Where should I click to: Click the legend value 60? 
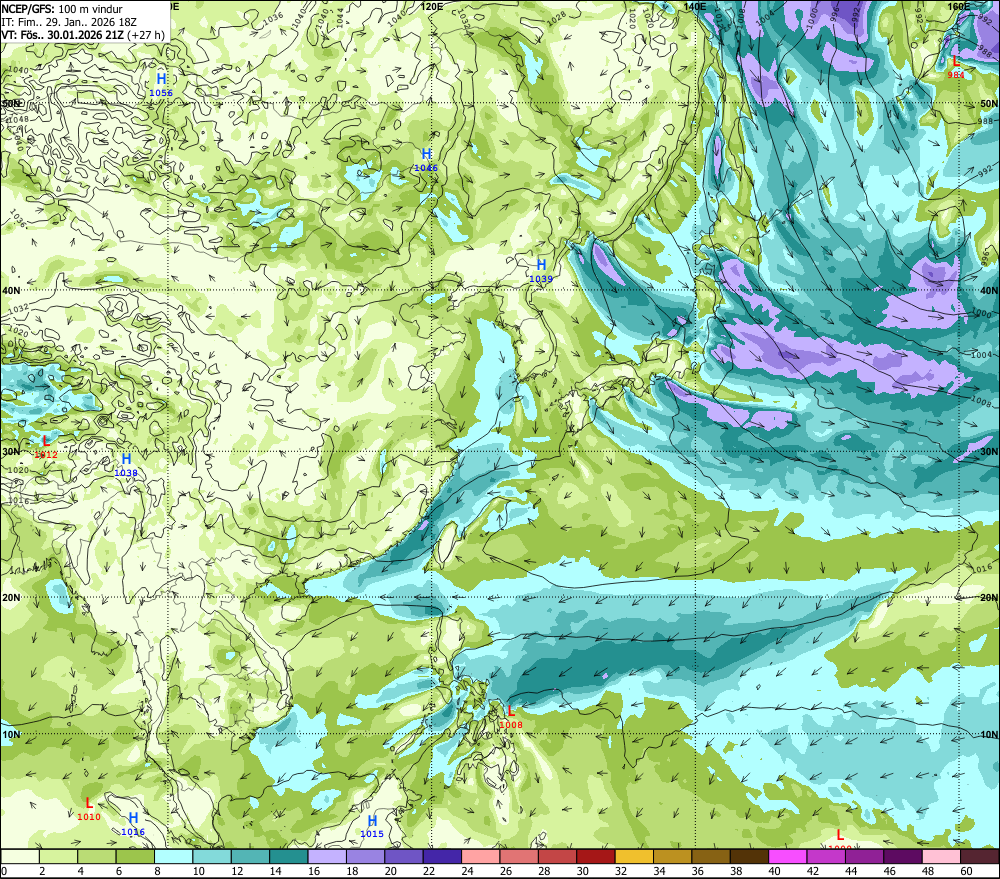(967, 871)
